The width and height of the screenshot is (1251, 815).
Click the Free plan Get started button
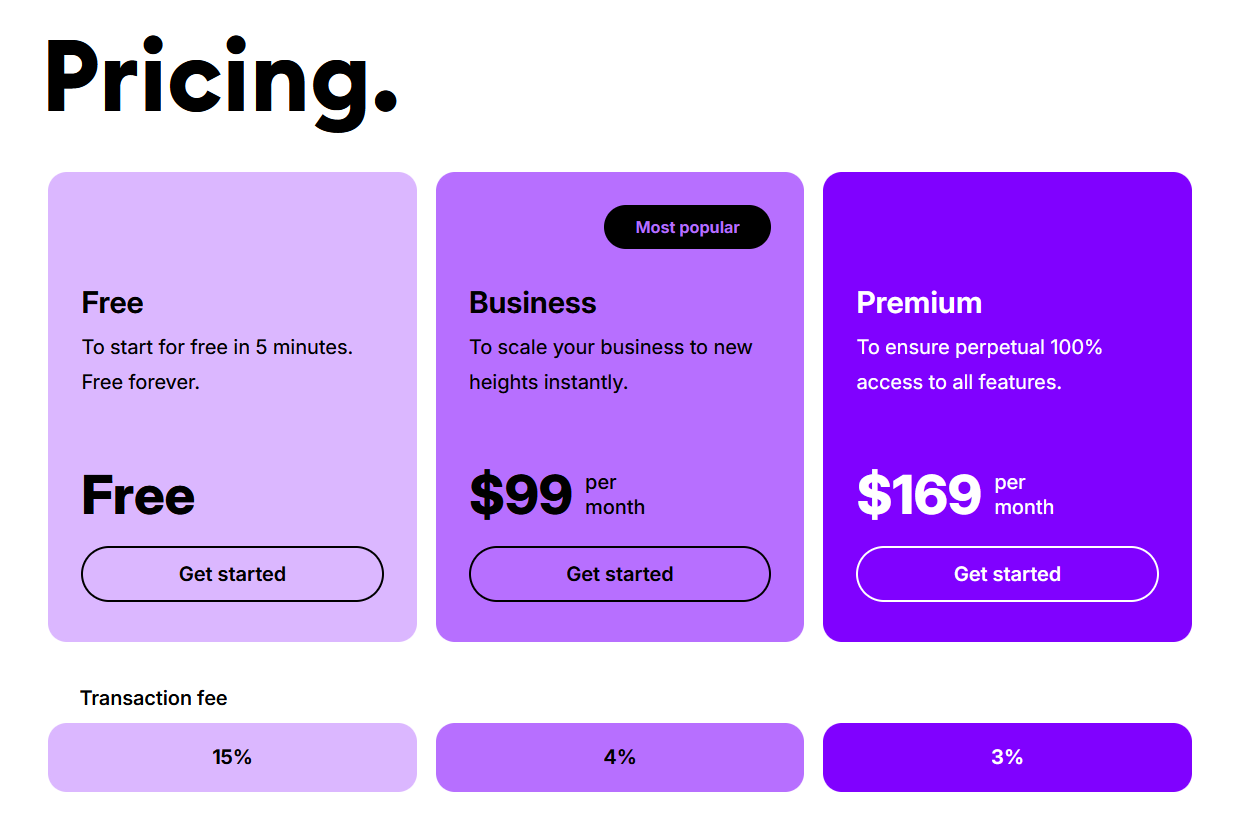point(232,574)
